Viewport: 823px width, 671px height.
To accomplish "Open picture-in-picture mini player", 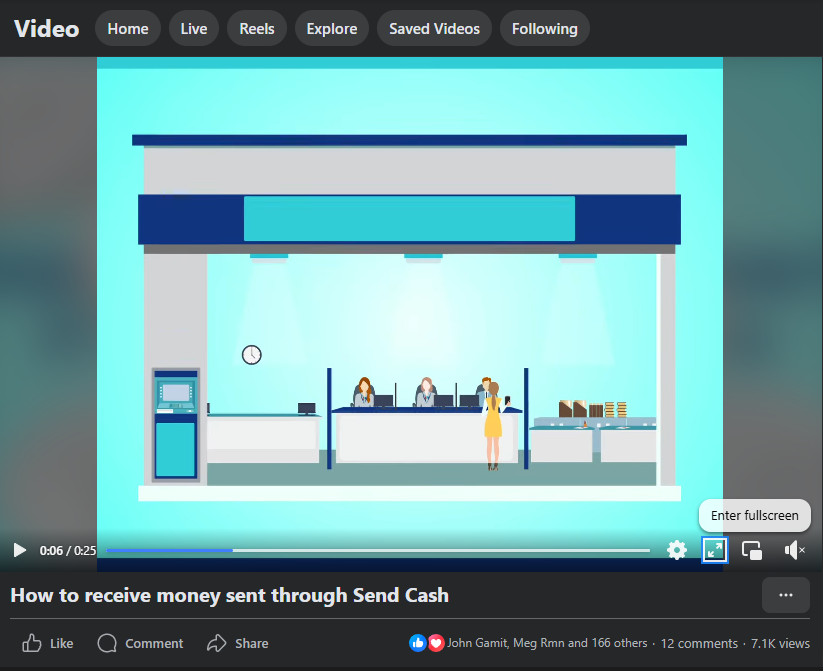I will click(x=752, y=550).
